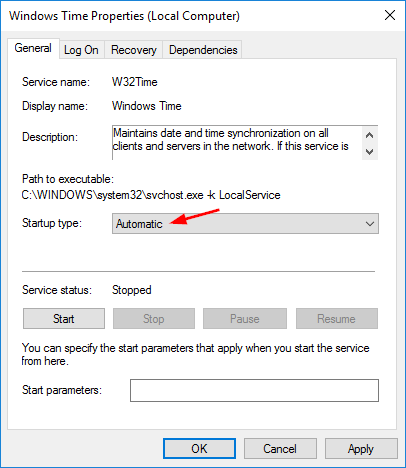Switch to the Dependencies tab
406x468 pixels.
(x=203, y=50)
